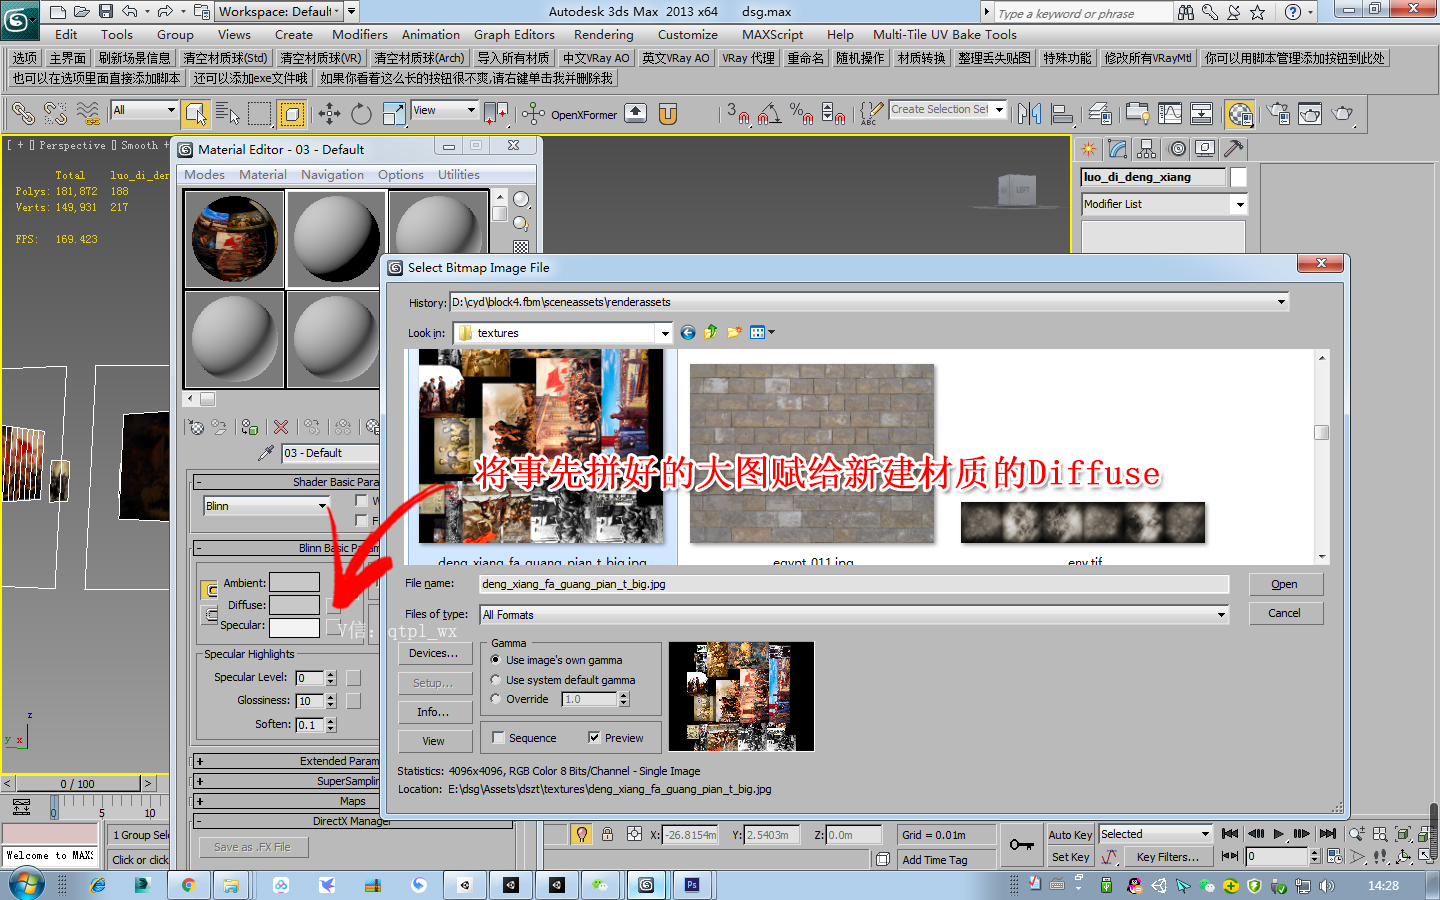Open the History path dropdown
The height and width of the screenshot is (900, 1440).
tap(1281, 302)
